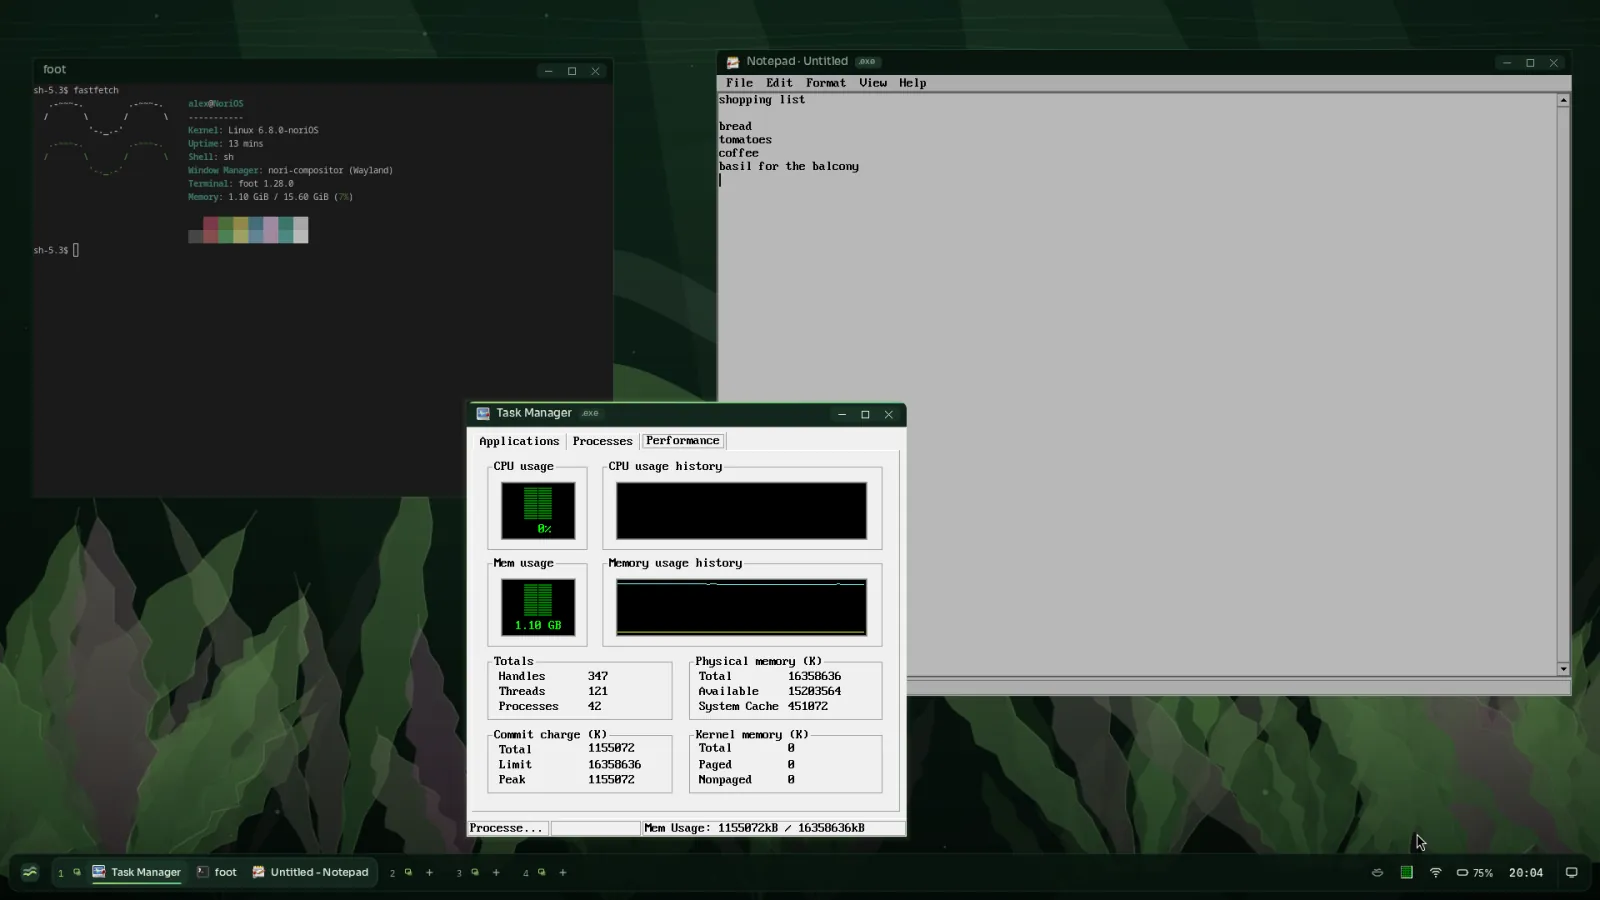Switch to Applications tab in Task Manager
The image size is (1600, 900).
tap(519, 441)
